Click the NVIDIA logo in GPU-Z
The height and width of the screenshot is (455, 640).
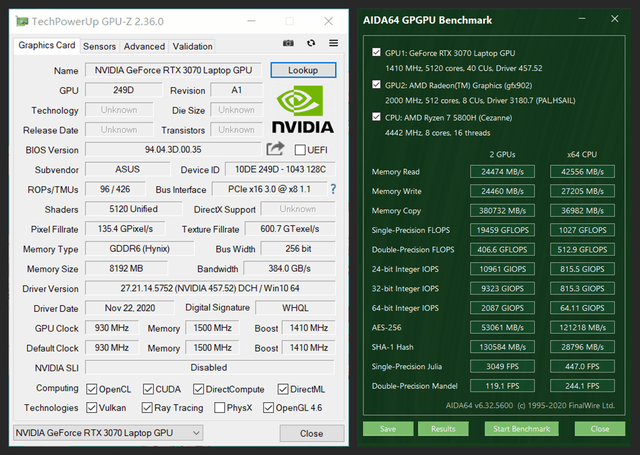click(303, 109)
